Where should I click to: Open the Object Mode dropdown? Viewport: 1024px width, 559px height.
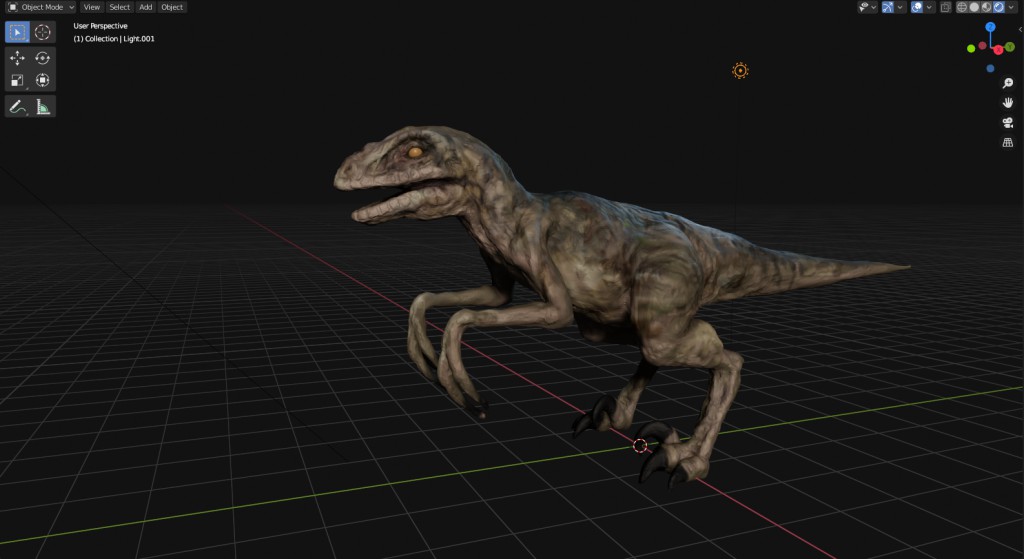coord(41,7)
